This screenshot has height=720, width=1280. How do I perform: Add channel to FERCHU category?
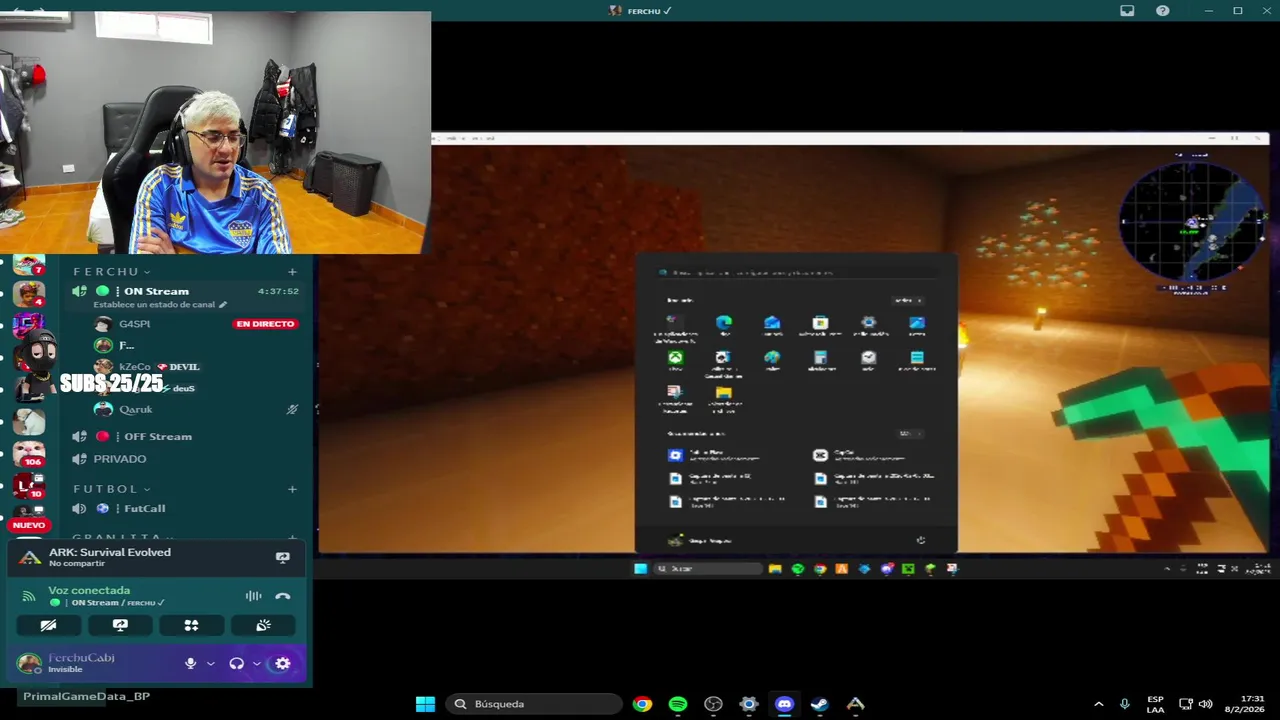click(292, 271)
